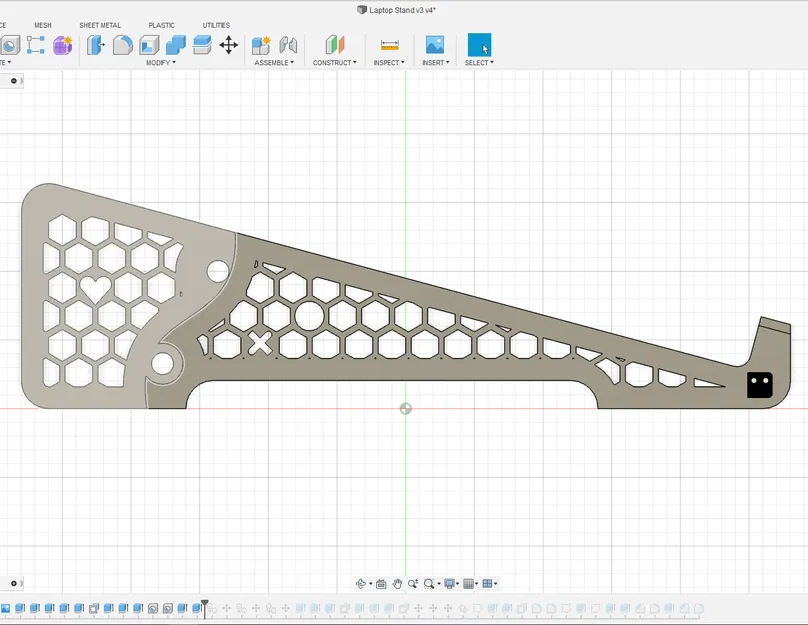Click the first timeline canvas image feature

(x=5, y=609)
